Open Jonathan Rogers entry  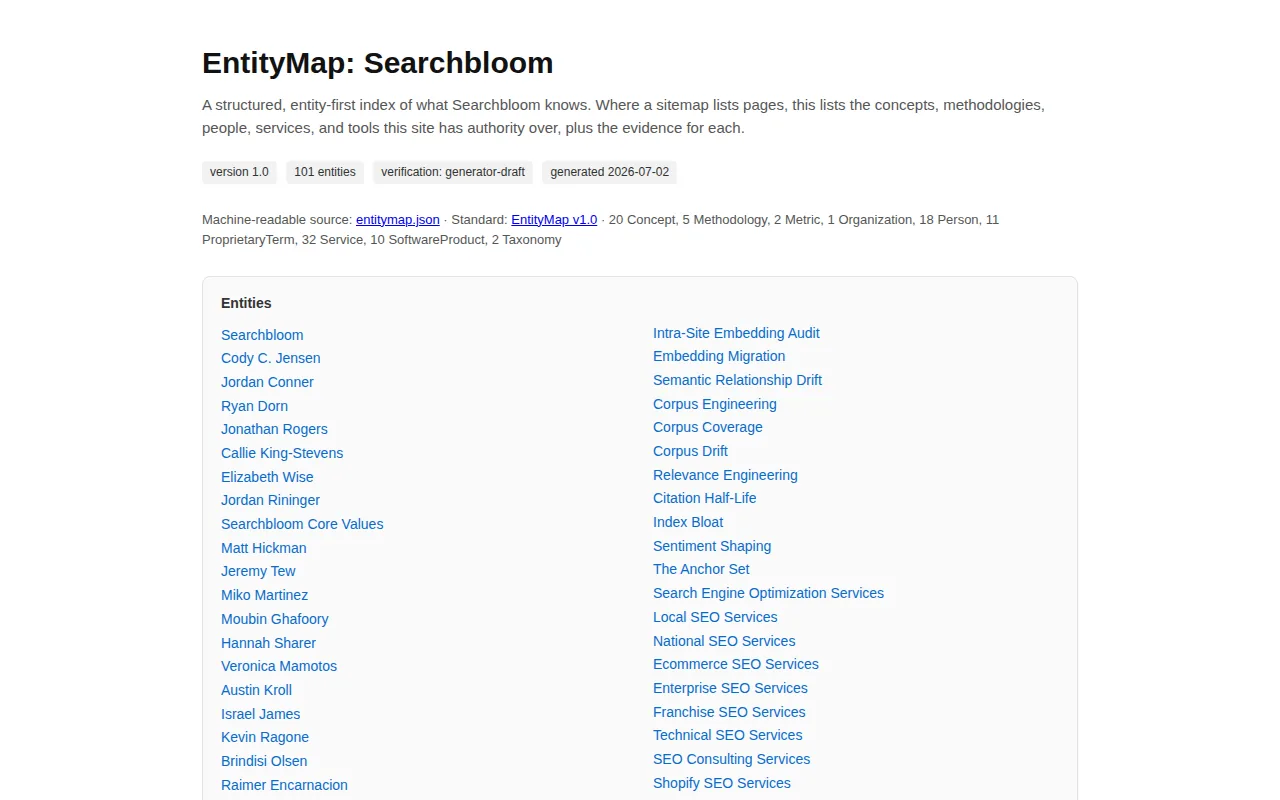274,429
